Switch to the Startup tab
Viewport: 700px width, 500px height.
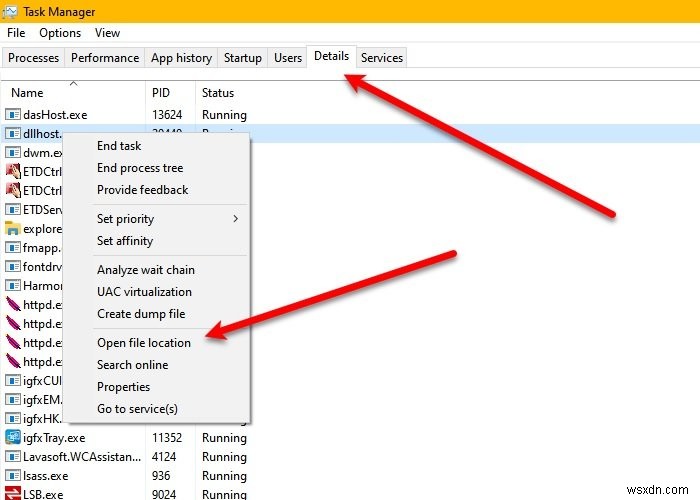[242, 58]
